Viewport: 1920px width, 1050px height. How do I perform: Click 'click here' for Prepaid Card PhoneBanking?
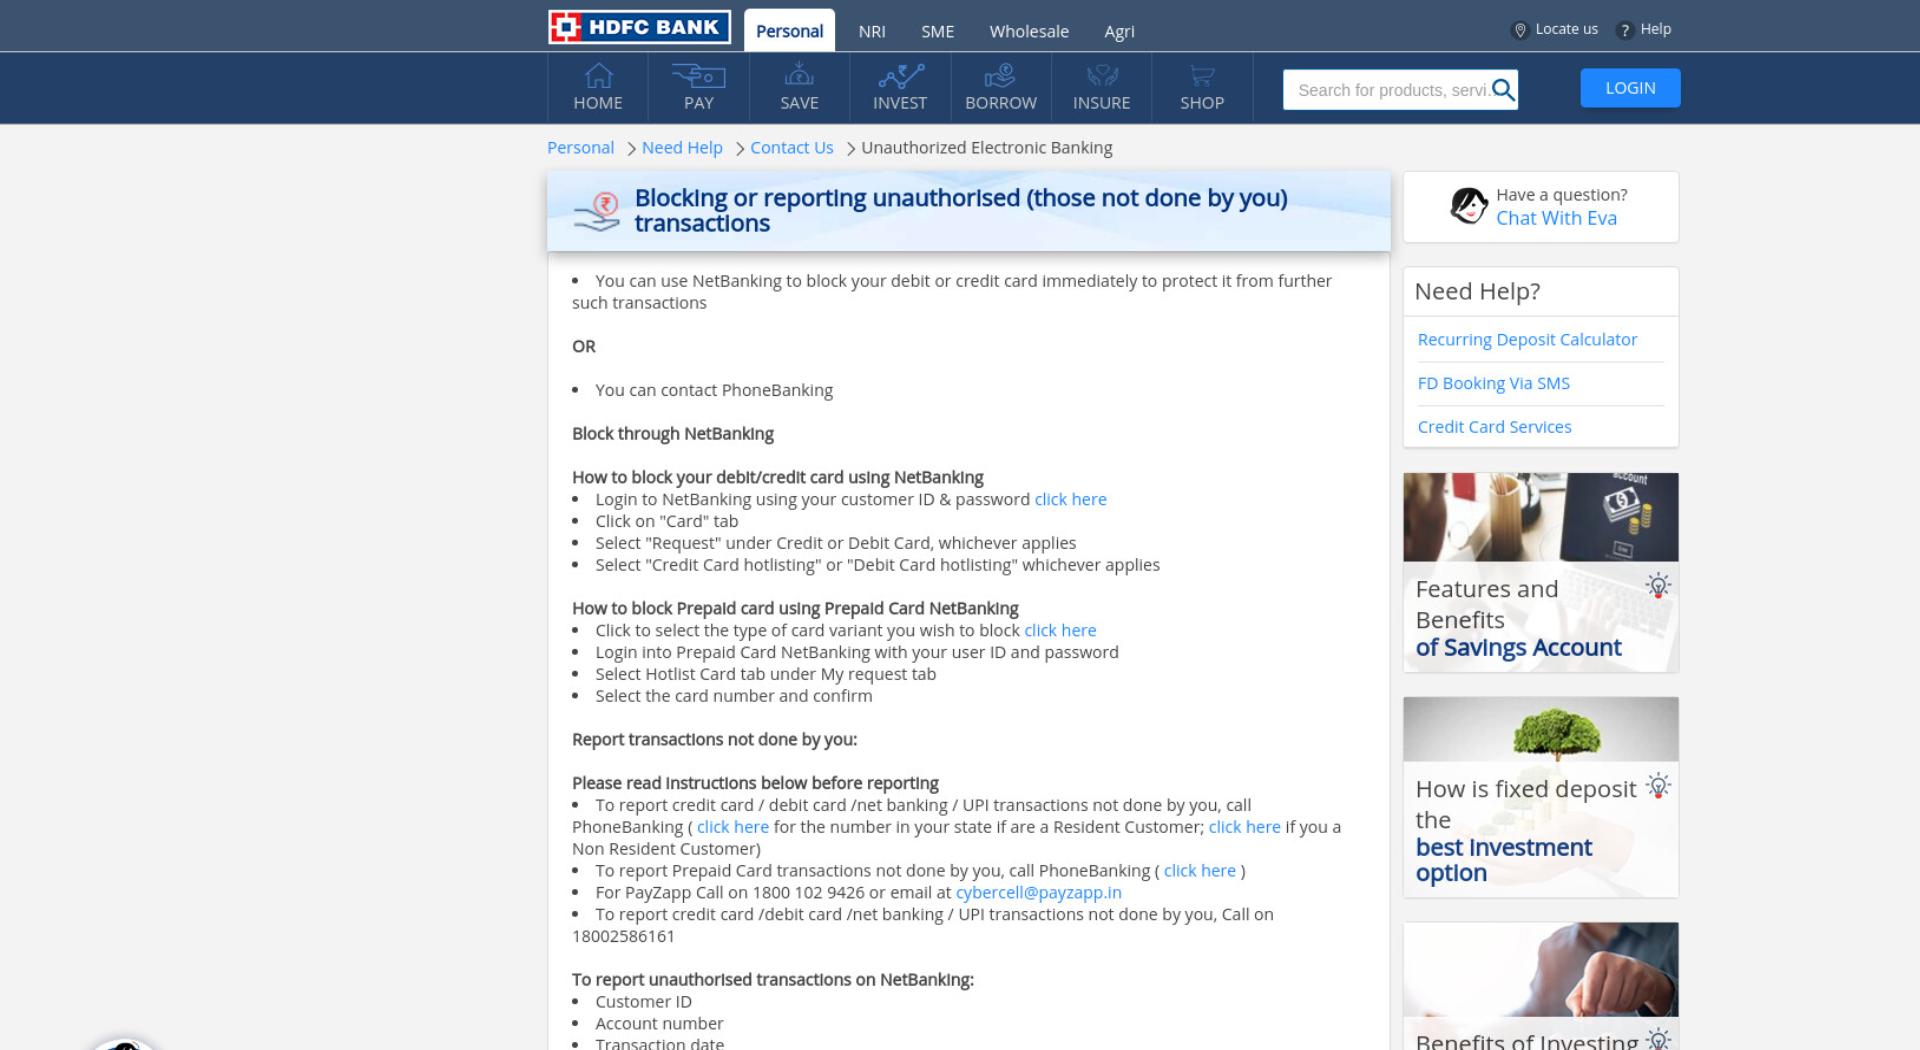tap(1200, 871)
